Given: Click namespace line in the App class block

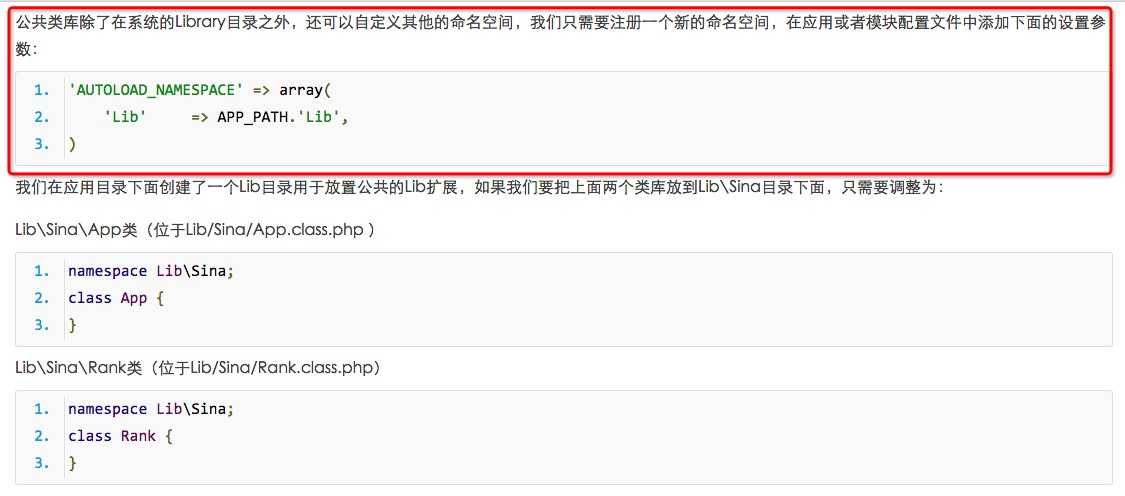Looking at the screenshot, I should [x=150, y=271].
